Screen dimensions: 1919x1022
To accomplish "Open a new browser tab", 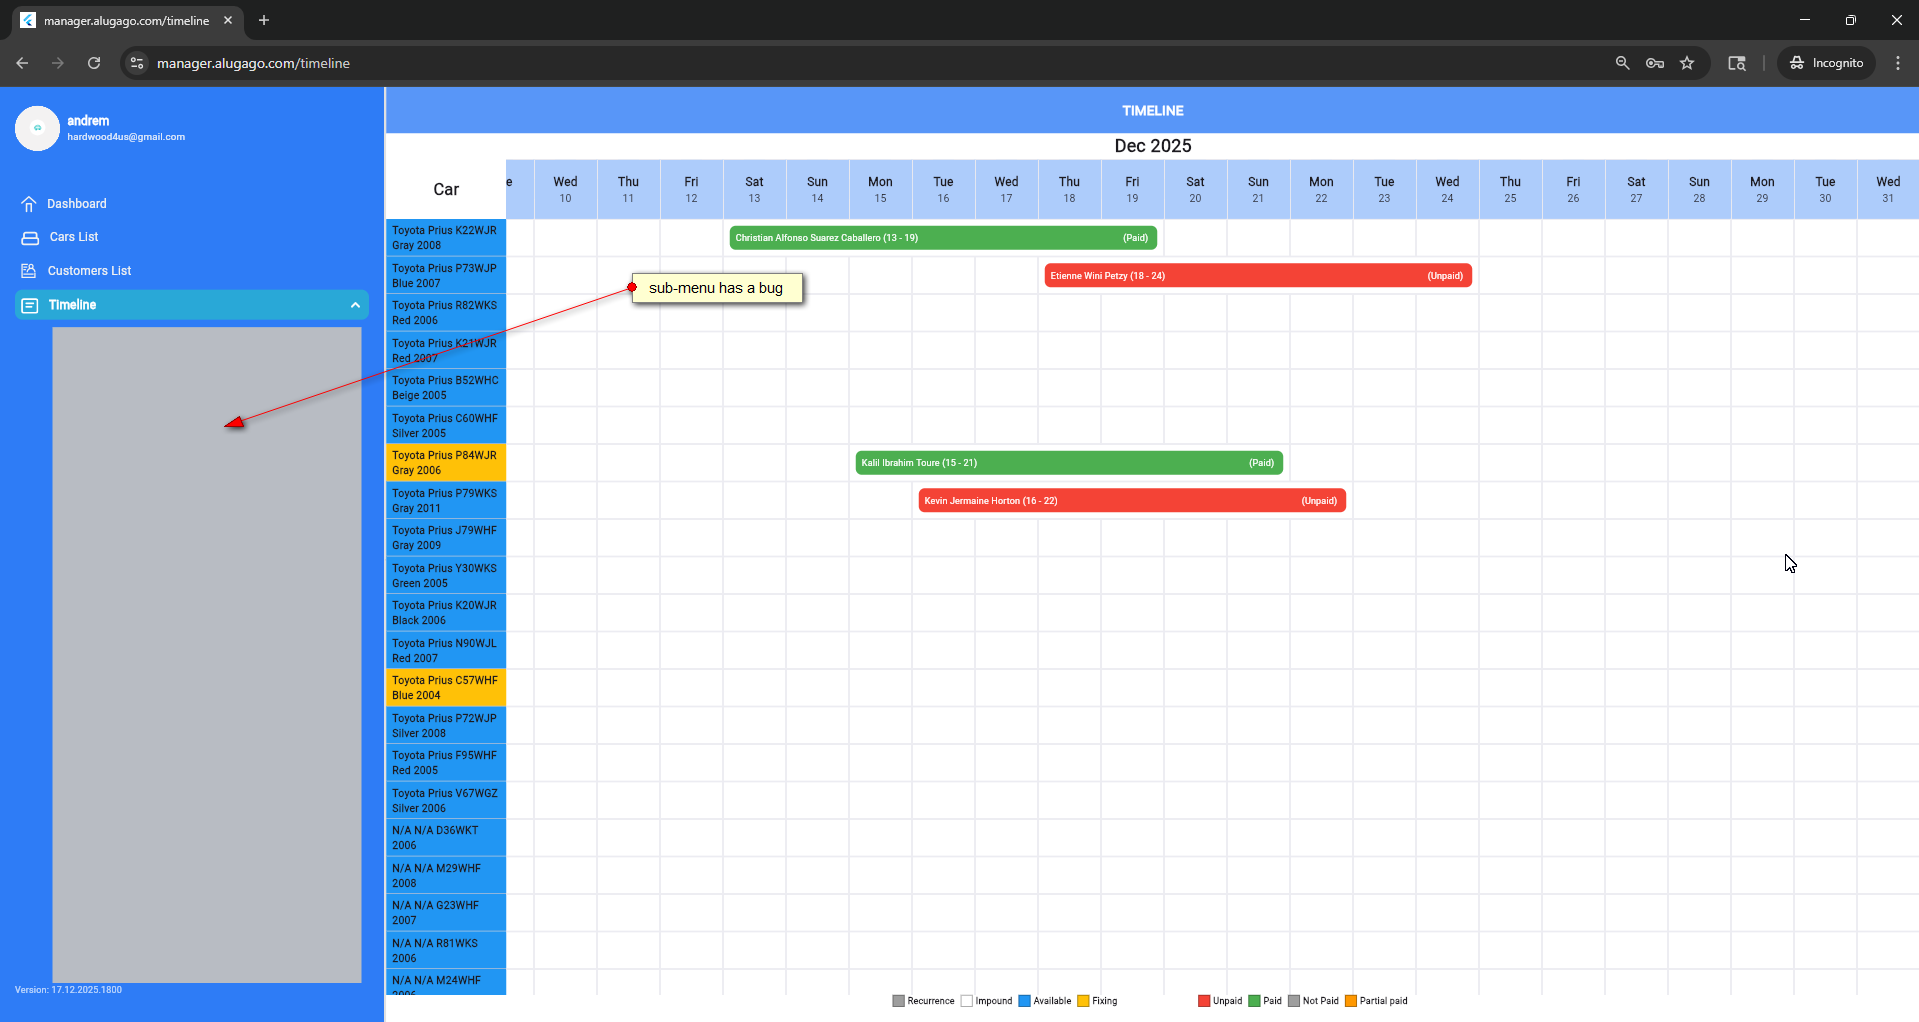I will [264, 20].
